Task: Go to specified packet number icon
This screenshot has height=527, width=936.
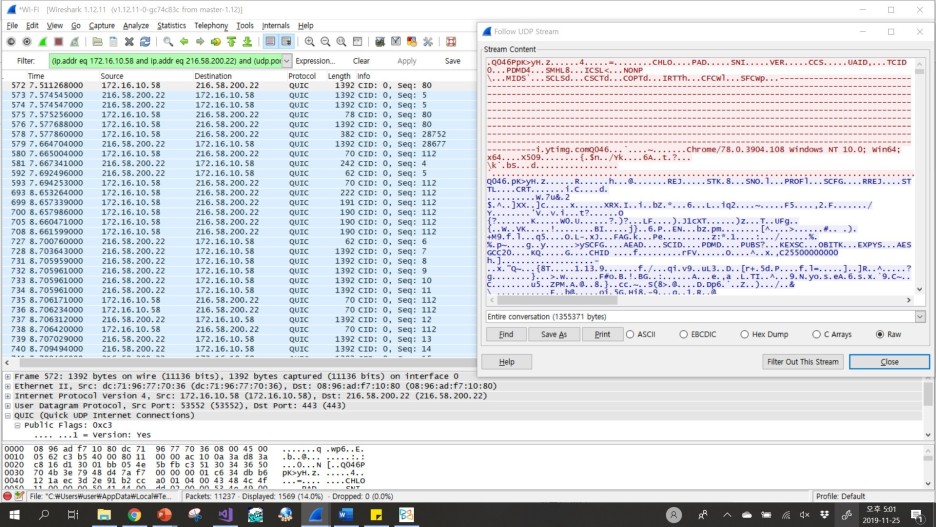Action: 215,42
